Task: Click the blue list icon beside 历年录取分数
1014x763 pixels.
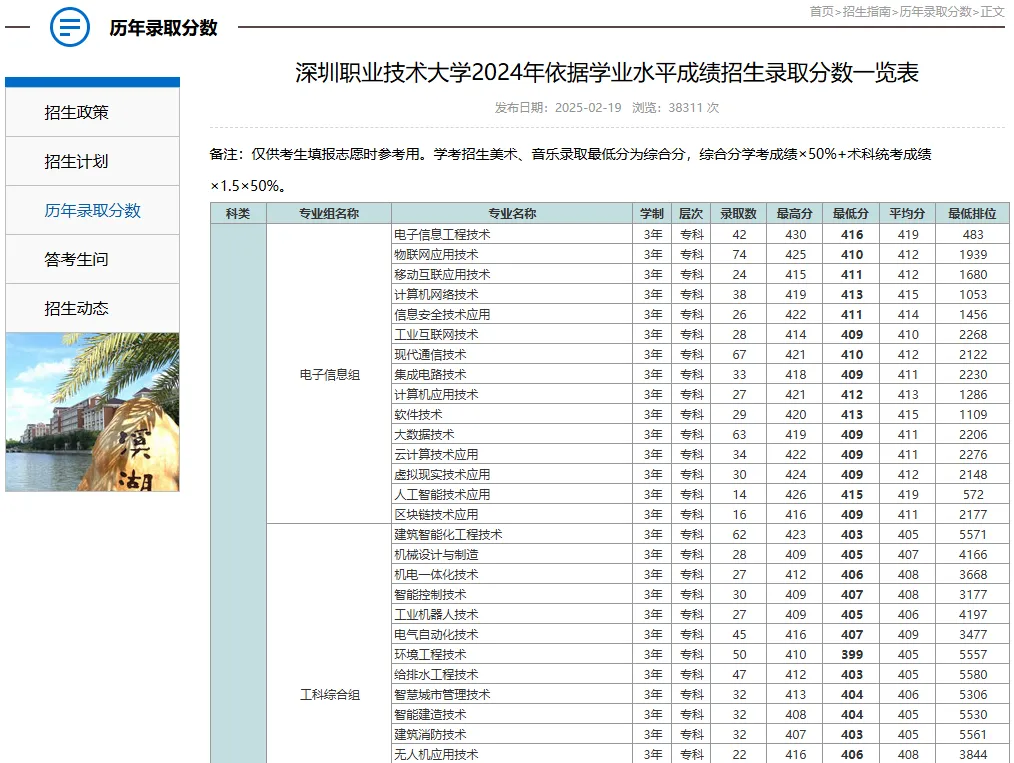Action: coord(70,27)
